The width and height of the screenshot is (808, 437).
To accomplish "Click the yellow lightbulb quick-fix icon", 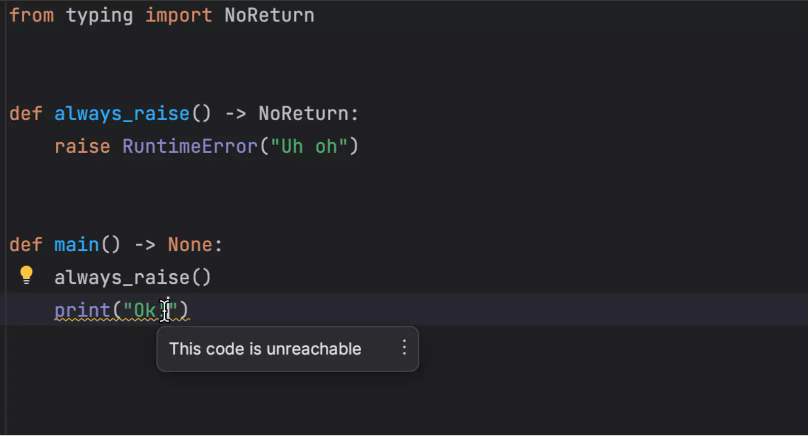I will coord(26,275).
